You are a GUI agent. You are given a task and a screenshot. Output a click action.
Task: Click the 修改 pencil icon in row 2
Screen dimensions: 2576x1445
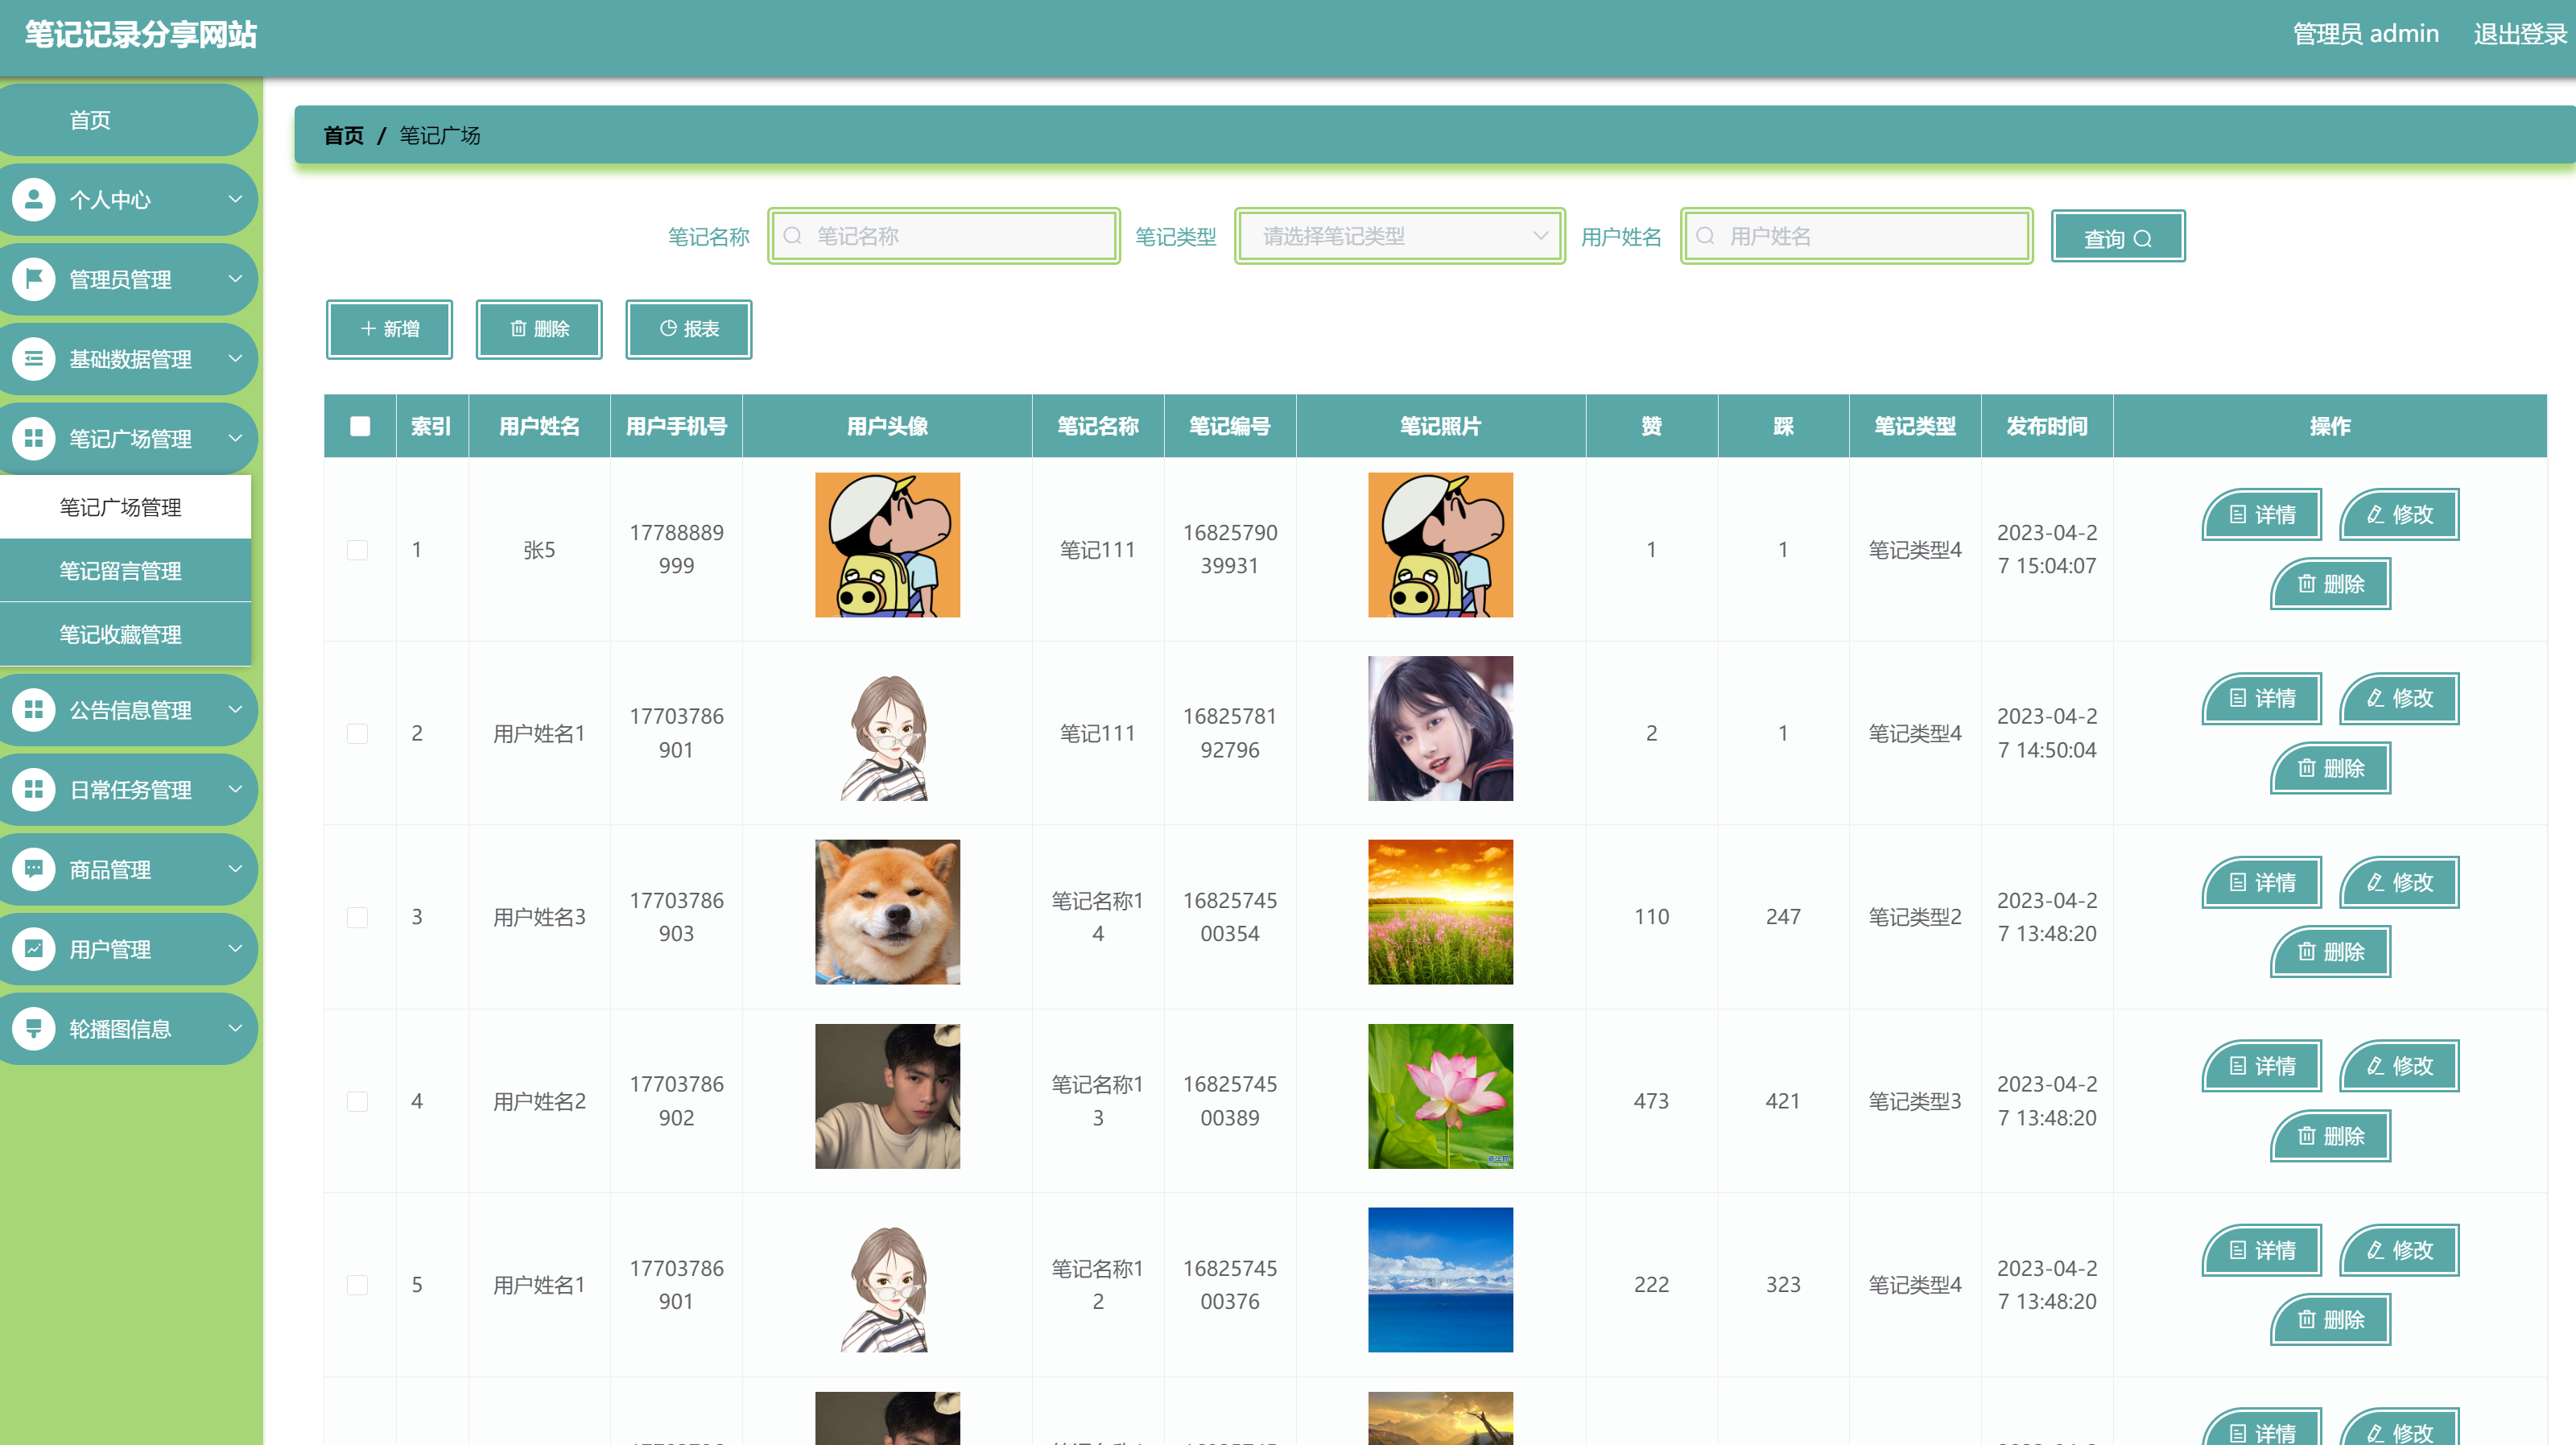2376,699
